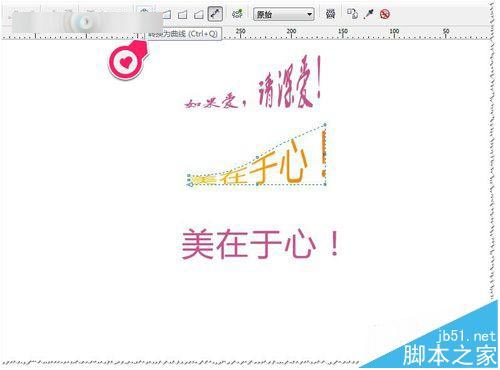
Task: Toggle the keep lines icon
Action: click(x=330, y=14)
